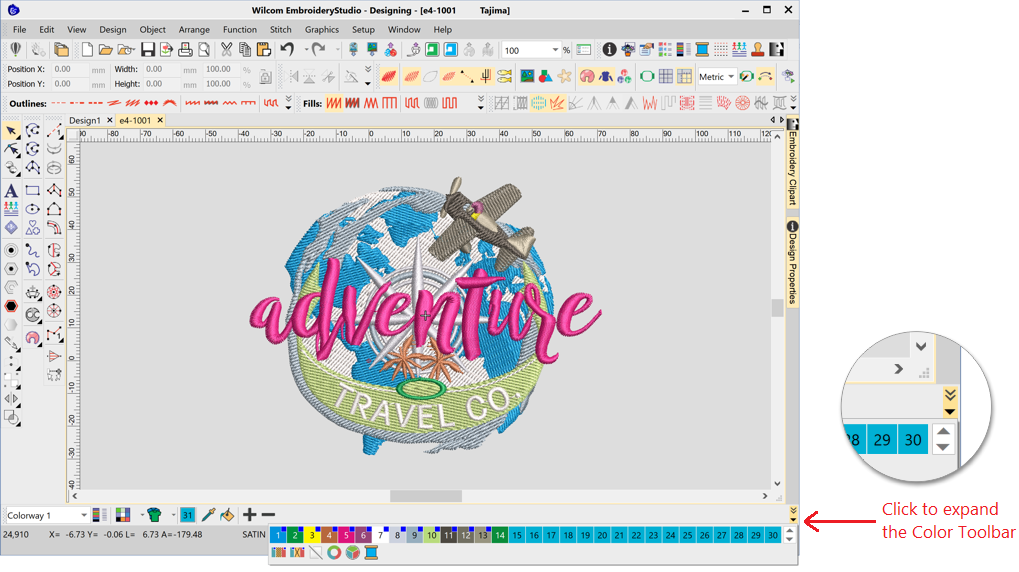
Task: Pick a color with the eyedropper tool
Action: point(208,515)
